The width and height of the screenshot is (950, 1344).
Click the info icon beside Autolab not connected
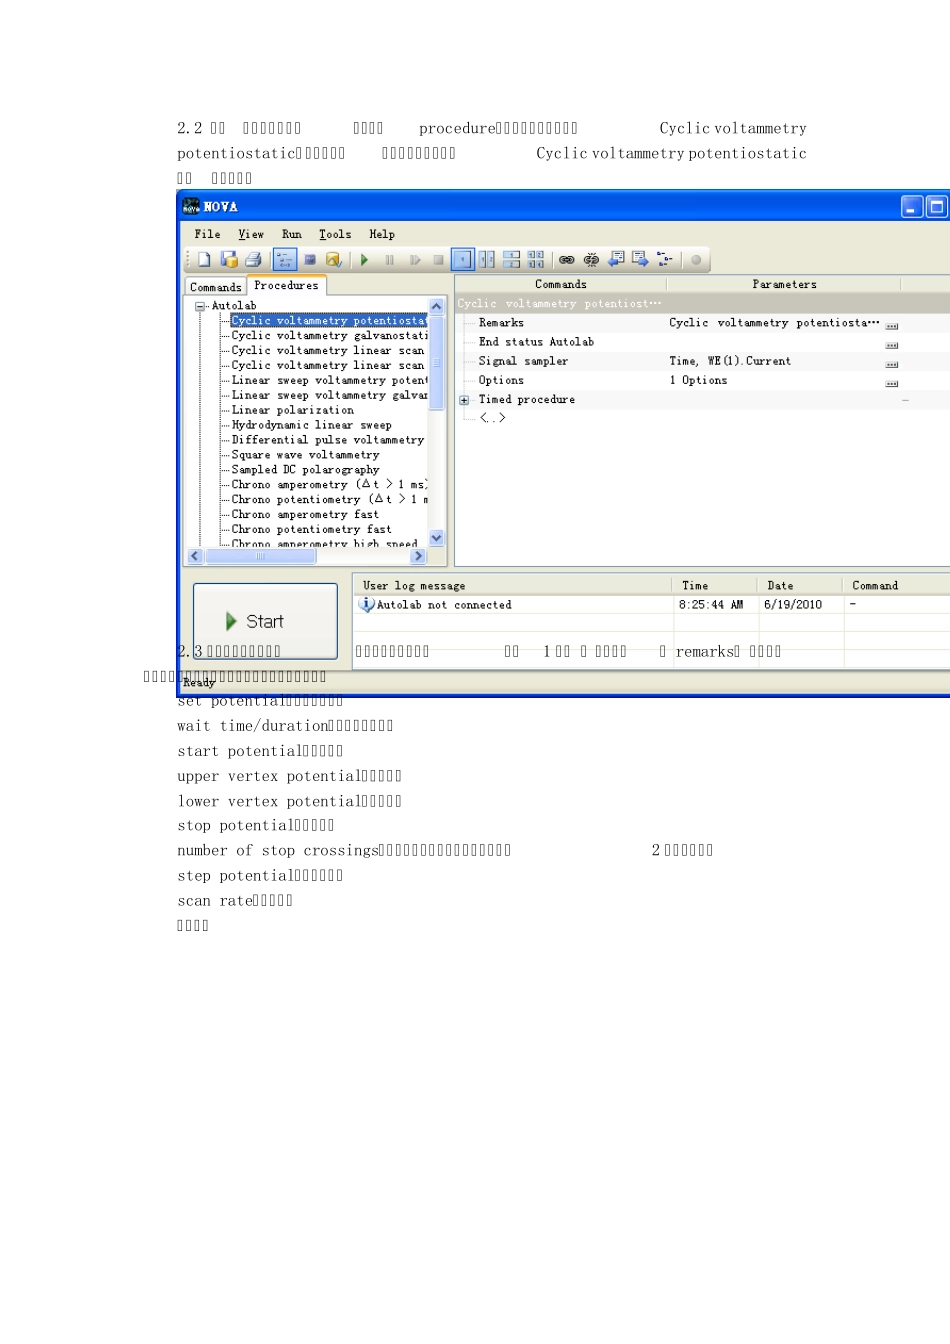[367, 604]
